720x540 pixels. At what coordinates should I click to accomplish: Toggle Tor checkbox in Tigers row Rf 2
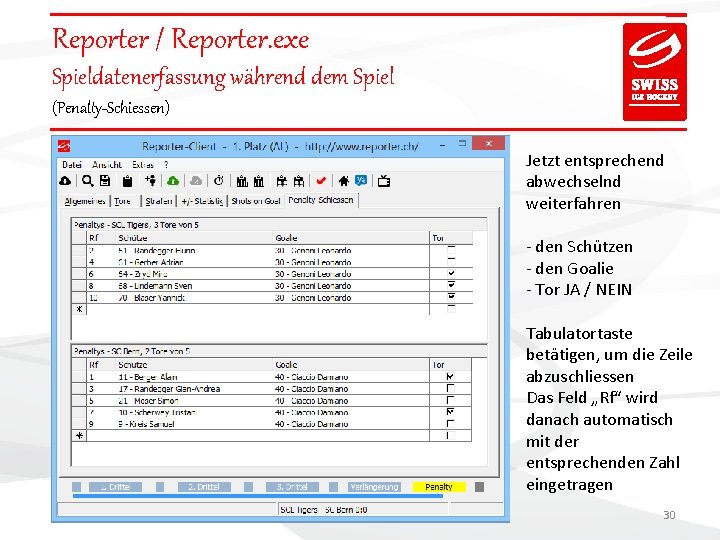coord(451,250)
